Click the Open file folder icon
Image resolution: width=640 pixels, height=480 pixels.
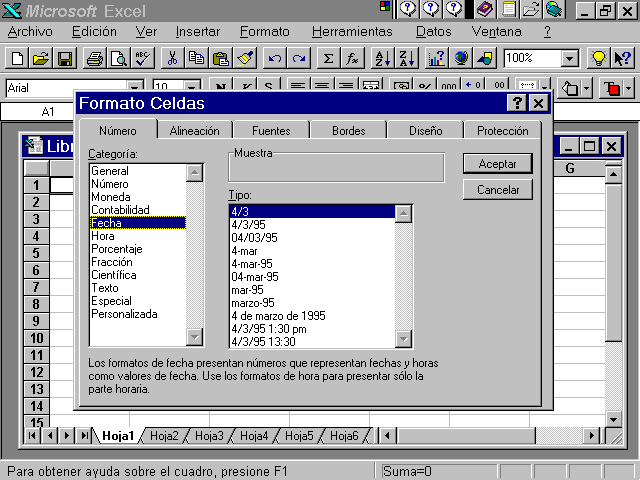click(41, 58)
